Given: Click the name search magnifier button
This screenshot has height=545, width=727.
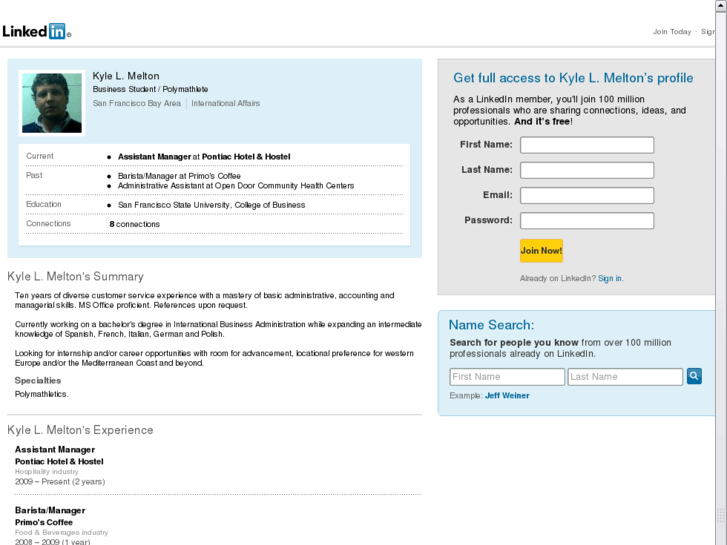Looking at the screenshot, I should pyautogui.click(x=694, y=376).
